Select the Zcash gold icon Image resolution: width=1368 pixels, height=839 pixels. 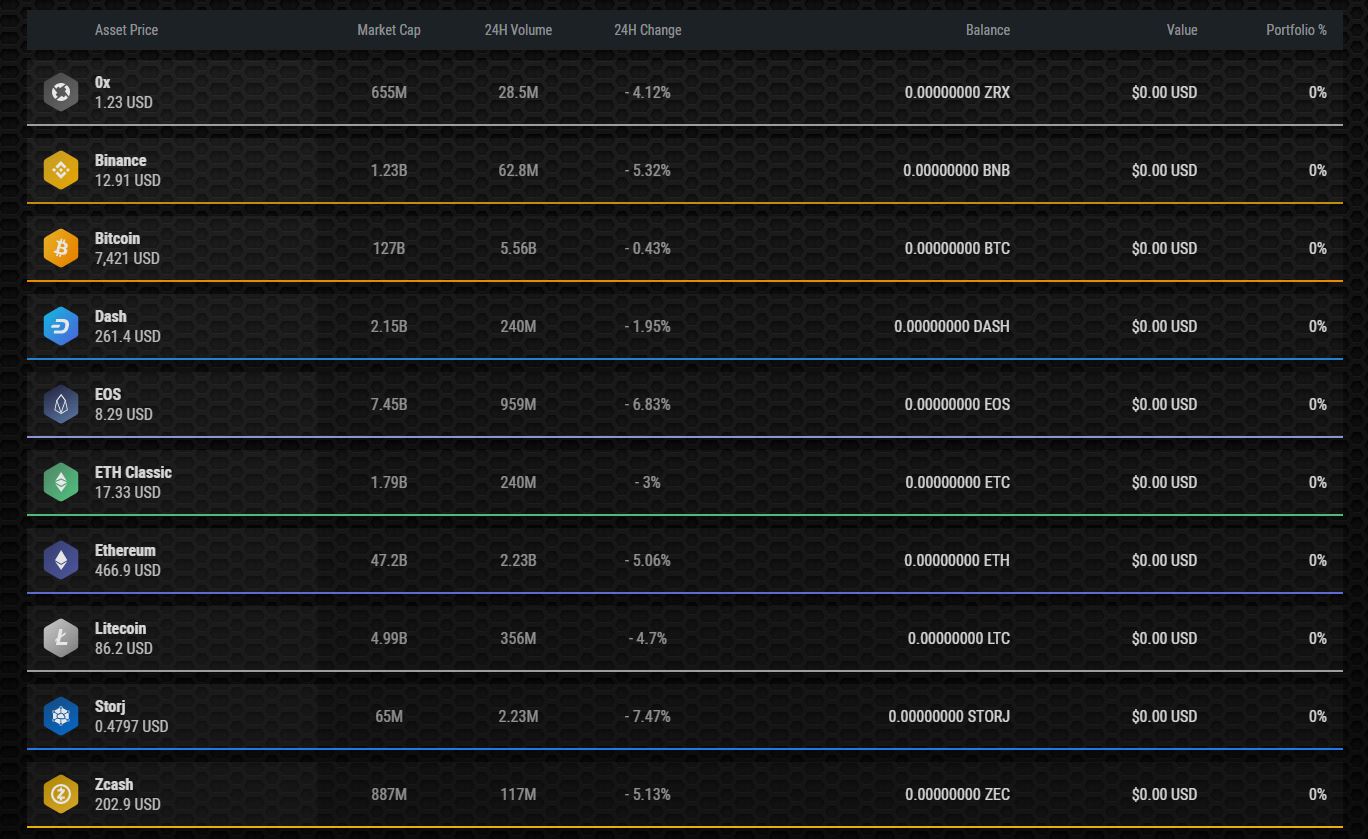[61, 794]
